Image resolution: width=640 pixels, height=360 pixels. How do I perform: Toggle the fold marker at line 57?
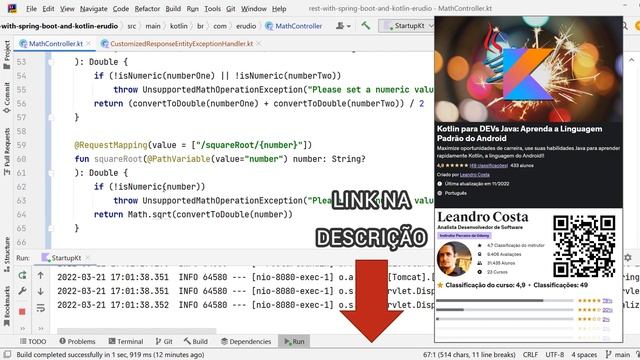point(51,118)
